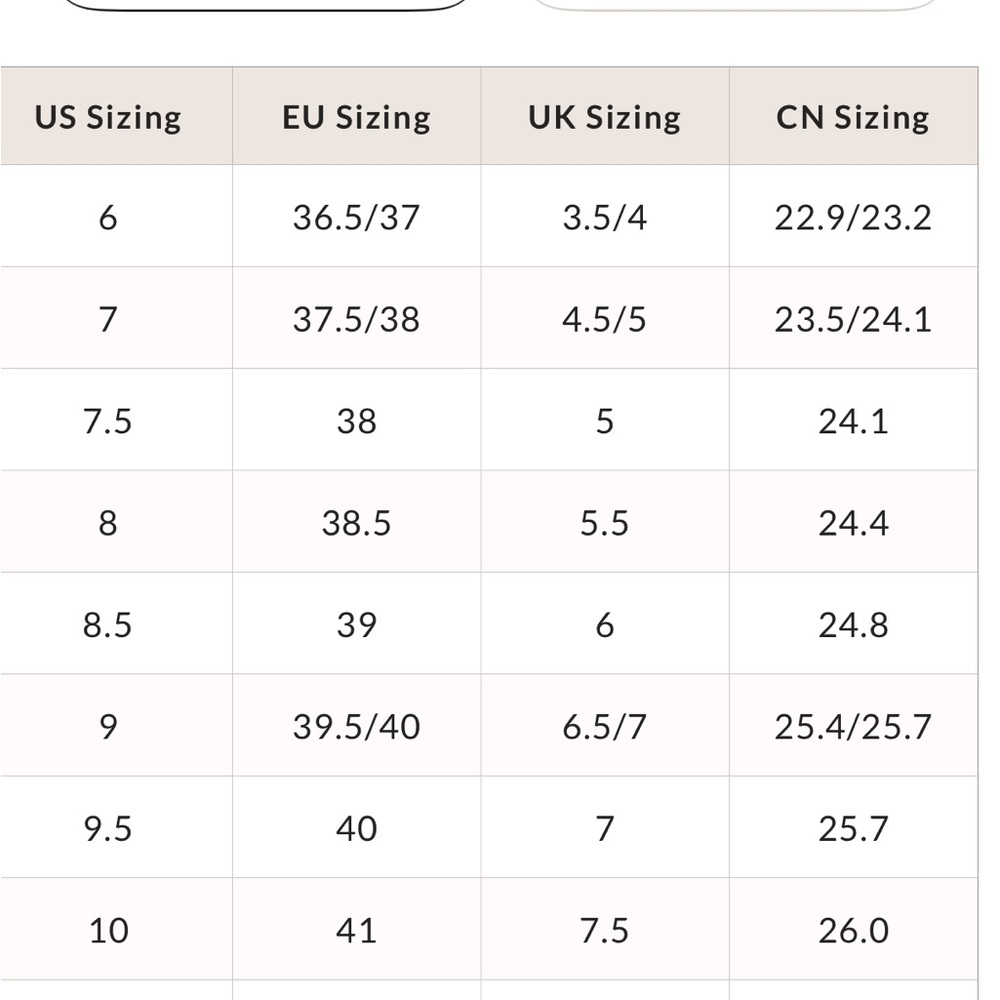Click the CN Sizing column header
The image size is (1000, 1000).
853,117
